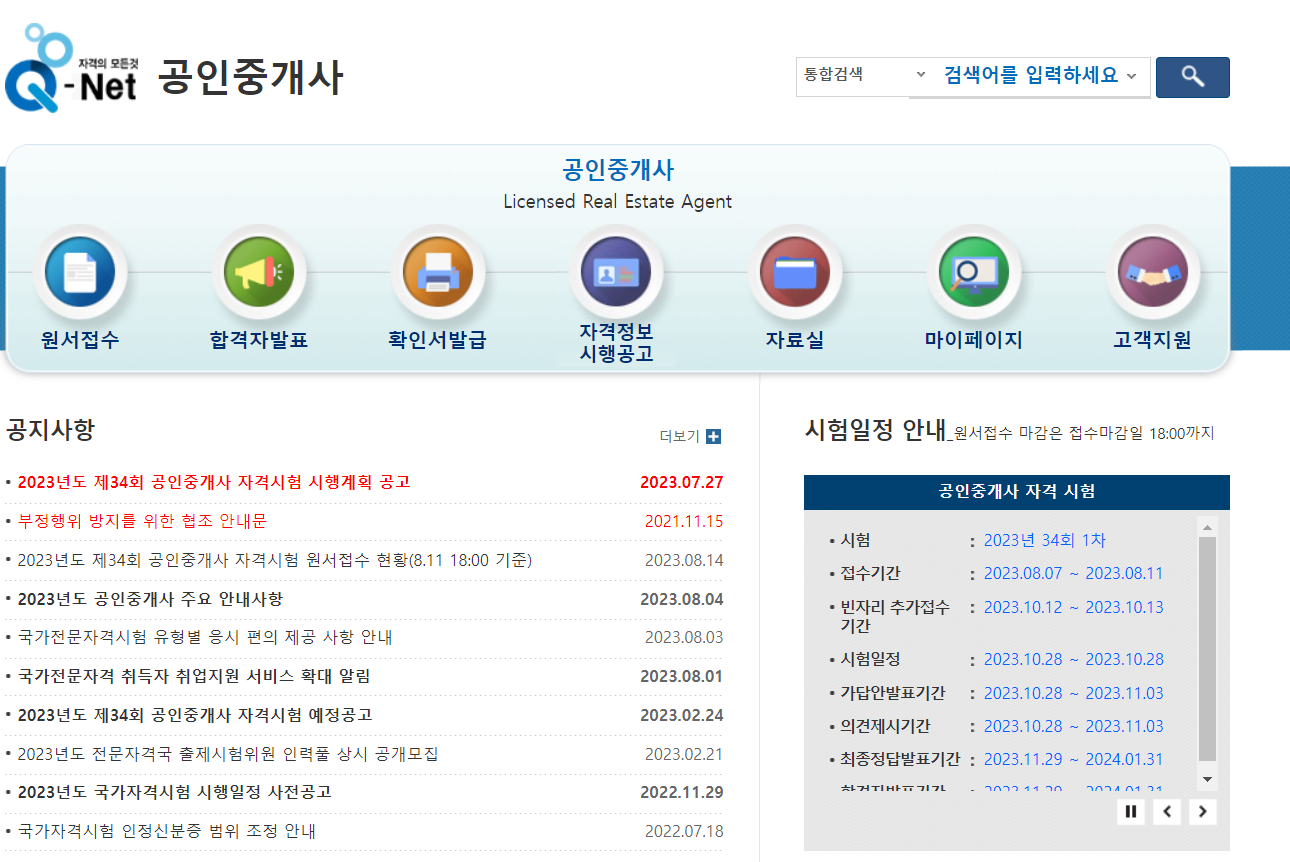Open the 확인서발급 printer icon
This screenshot has height=862, width=1290.
(x=438, y=272)
